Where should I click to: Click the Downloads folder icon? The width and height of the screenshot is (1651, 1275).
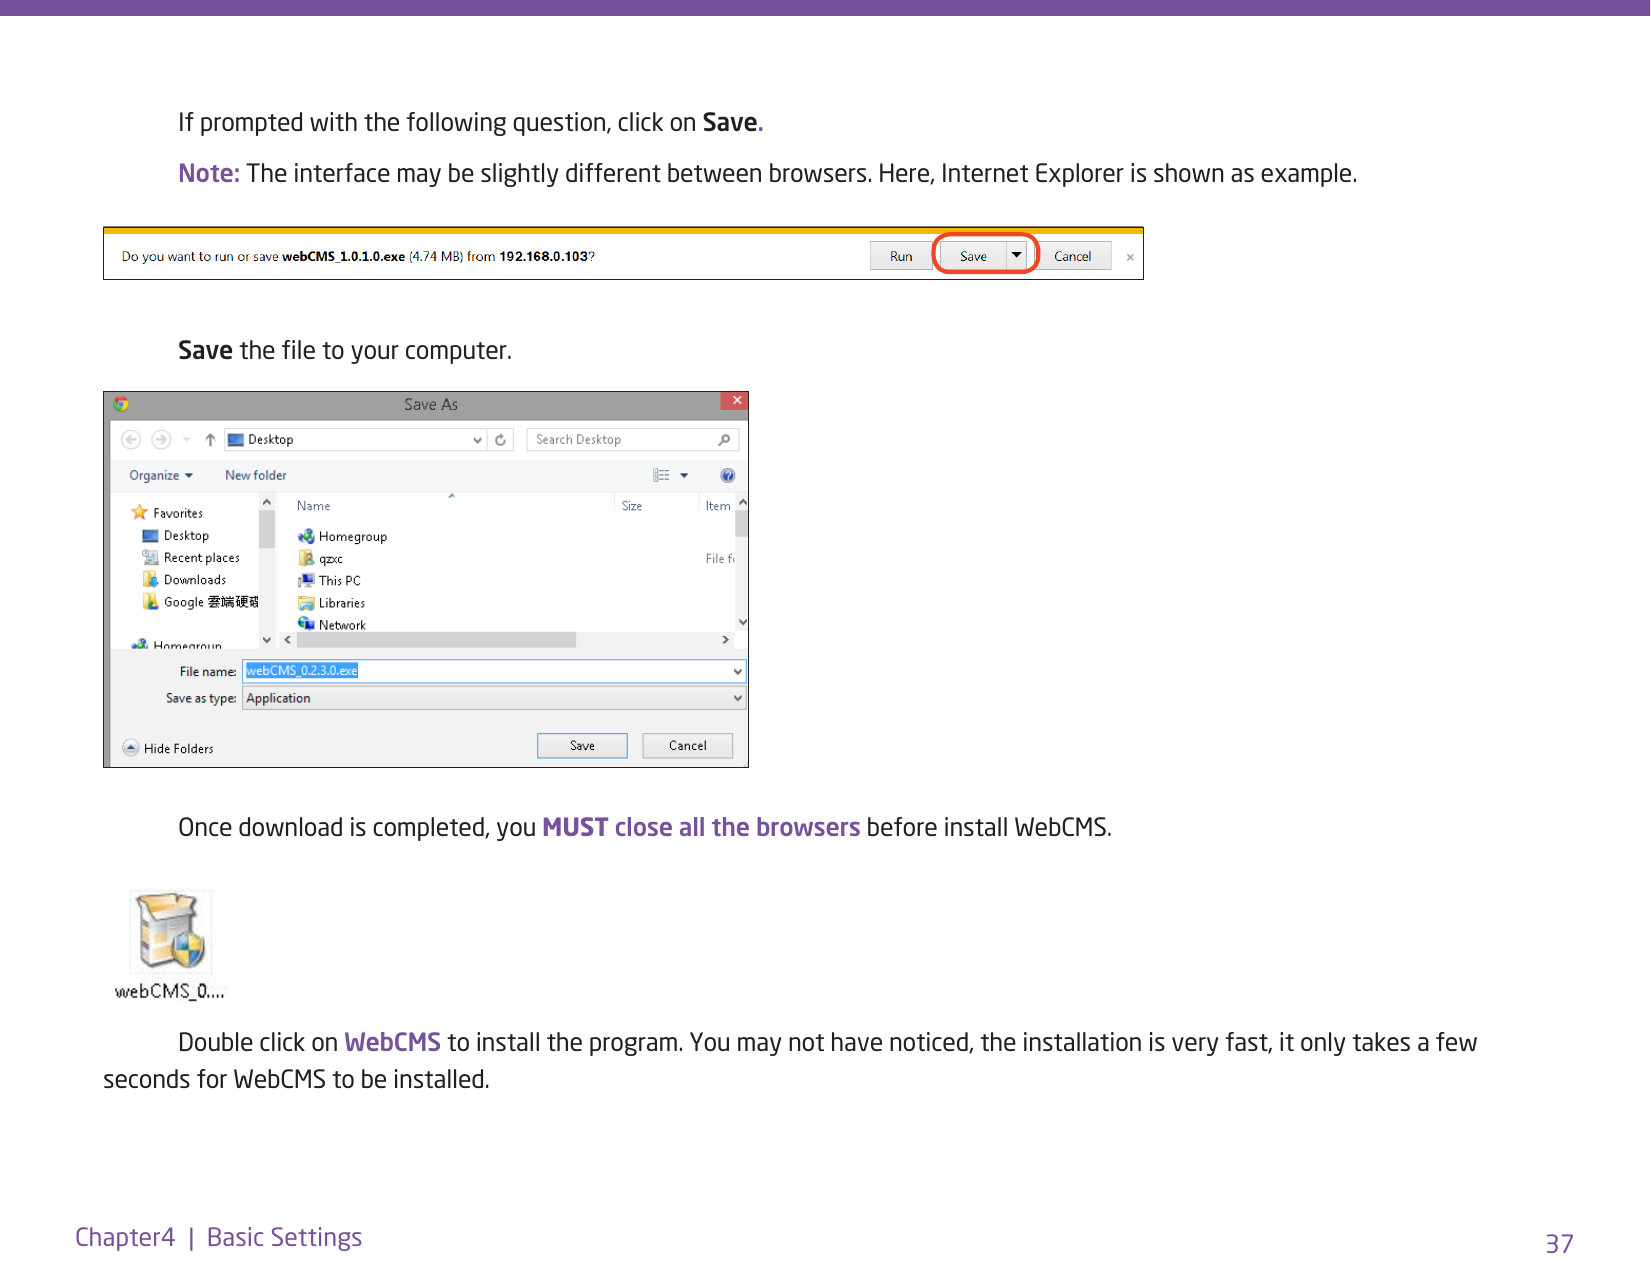point(151,579)
